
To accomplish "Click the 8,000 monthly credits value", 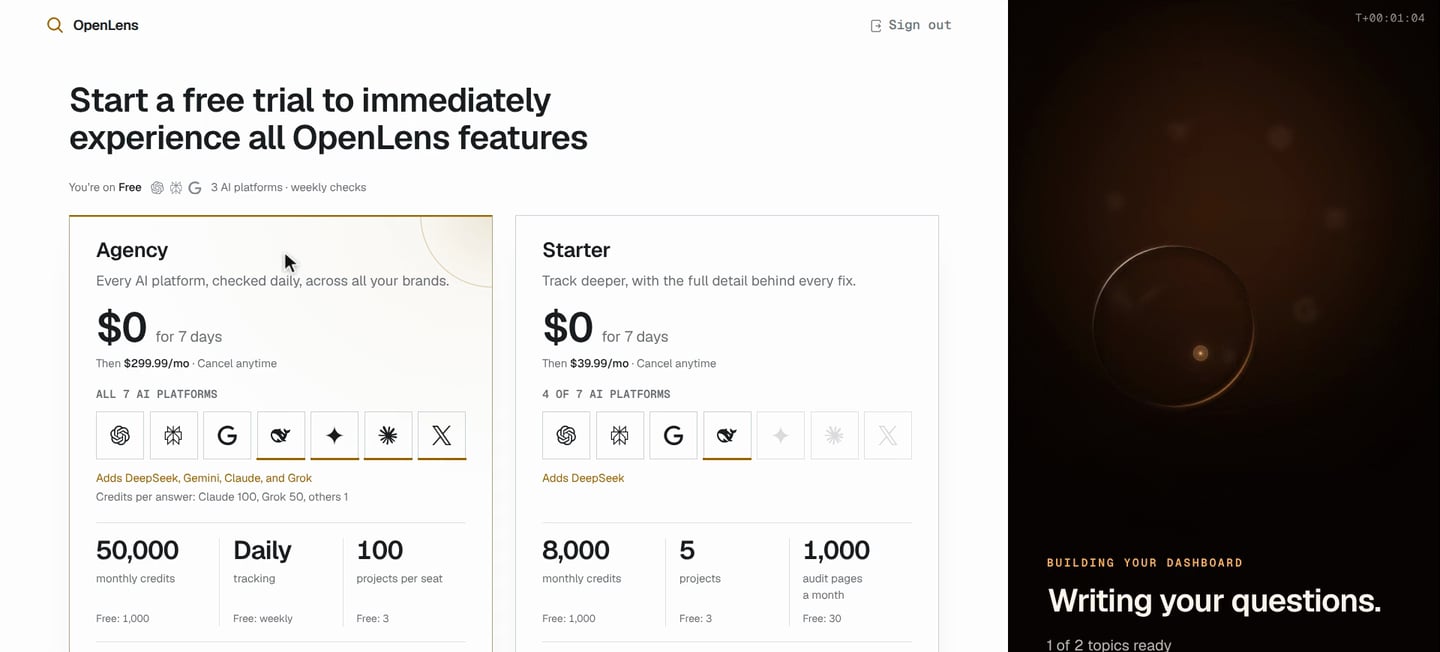I will pyautogui.click(x=576, y=550).
